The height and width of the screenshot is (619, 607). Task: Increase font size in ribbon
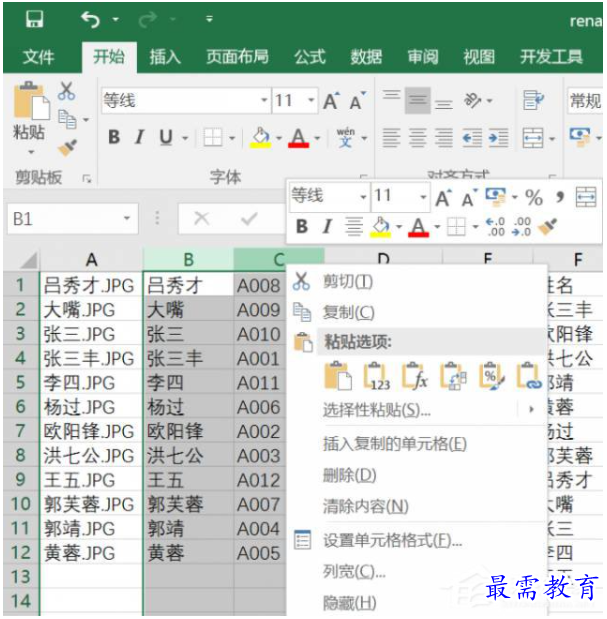331,101
